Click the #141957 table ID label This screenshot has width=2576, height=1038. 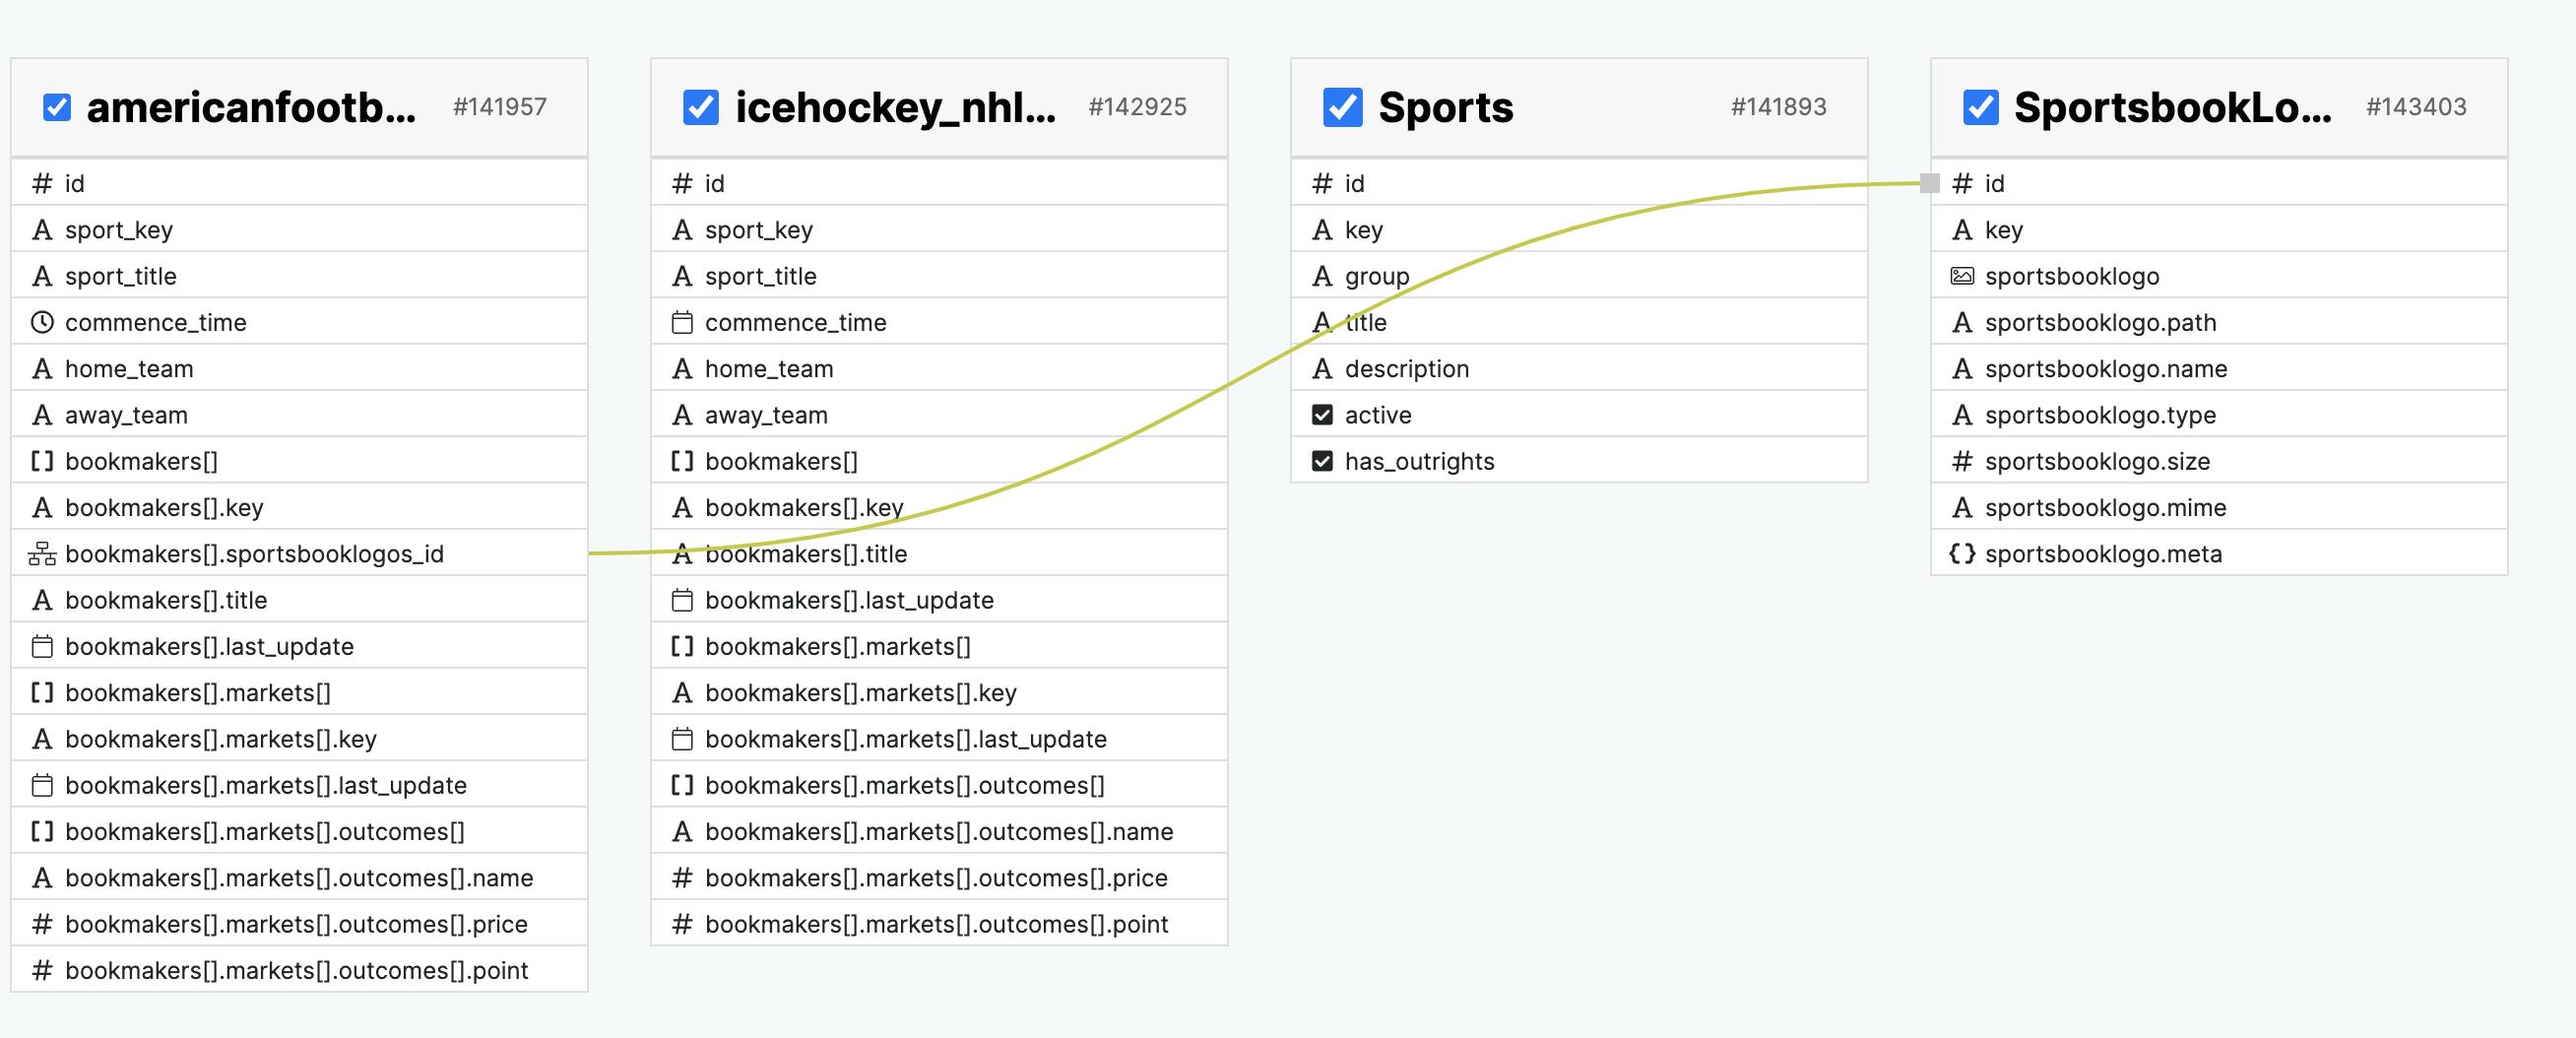[499, 107]
